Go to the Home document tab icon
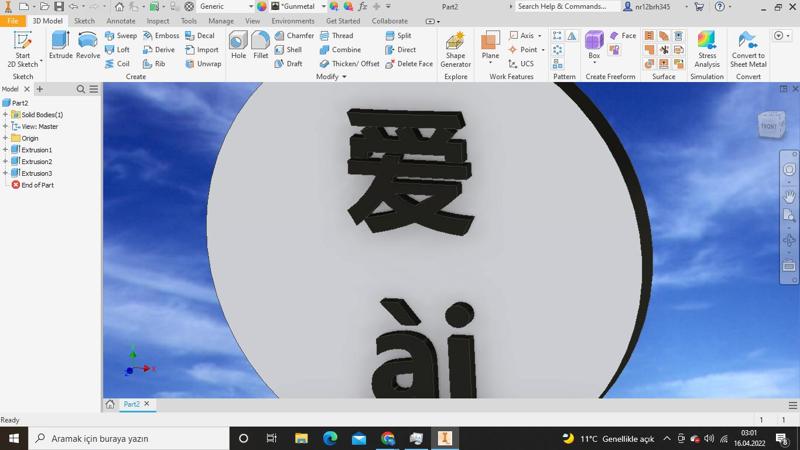This screenshot has width=800, height=450. point(110,404)
